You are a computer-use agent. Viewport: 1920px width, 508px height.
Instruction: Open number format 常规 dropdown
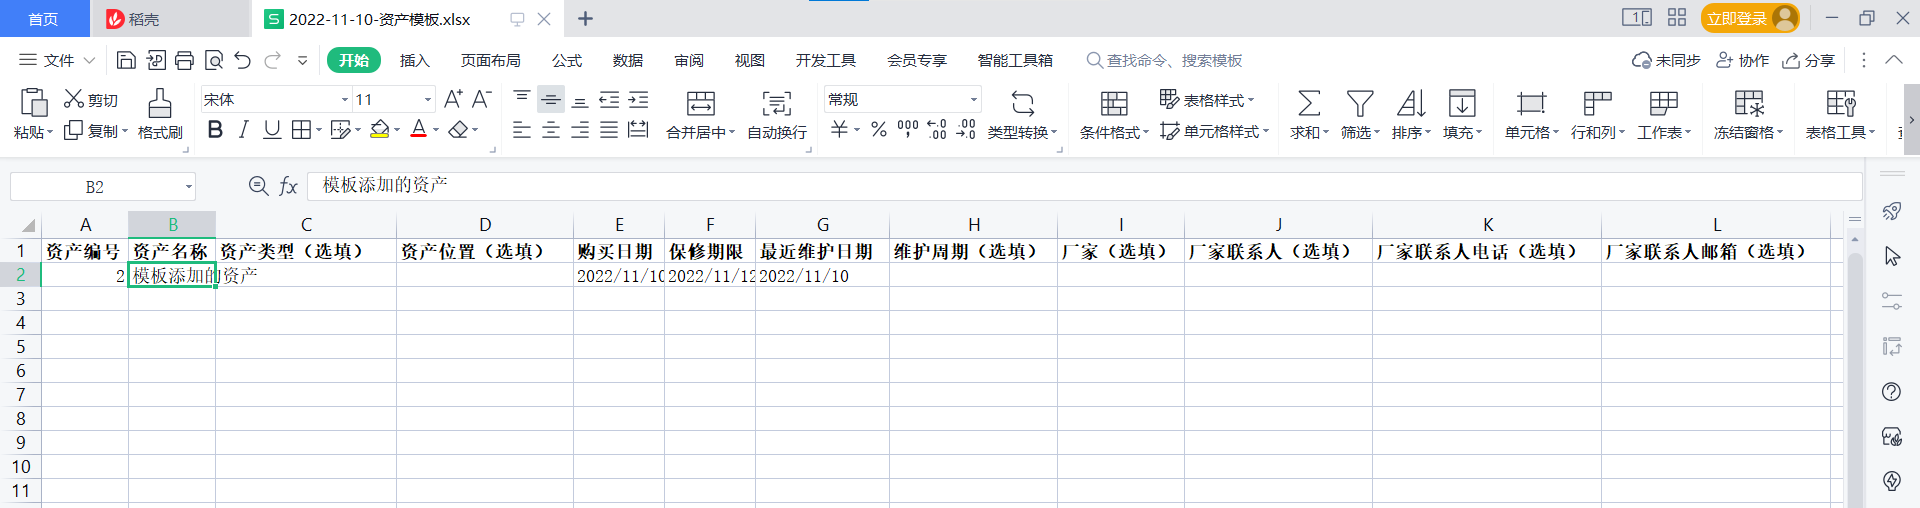[x=973, y=99]
